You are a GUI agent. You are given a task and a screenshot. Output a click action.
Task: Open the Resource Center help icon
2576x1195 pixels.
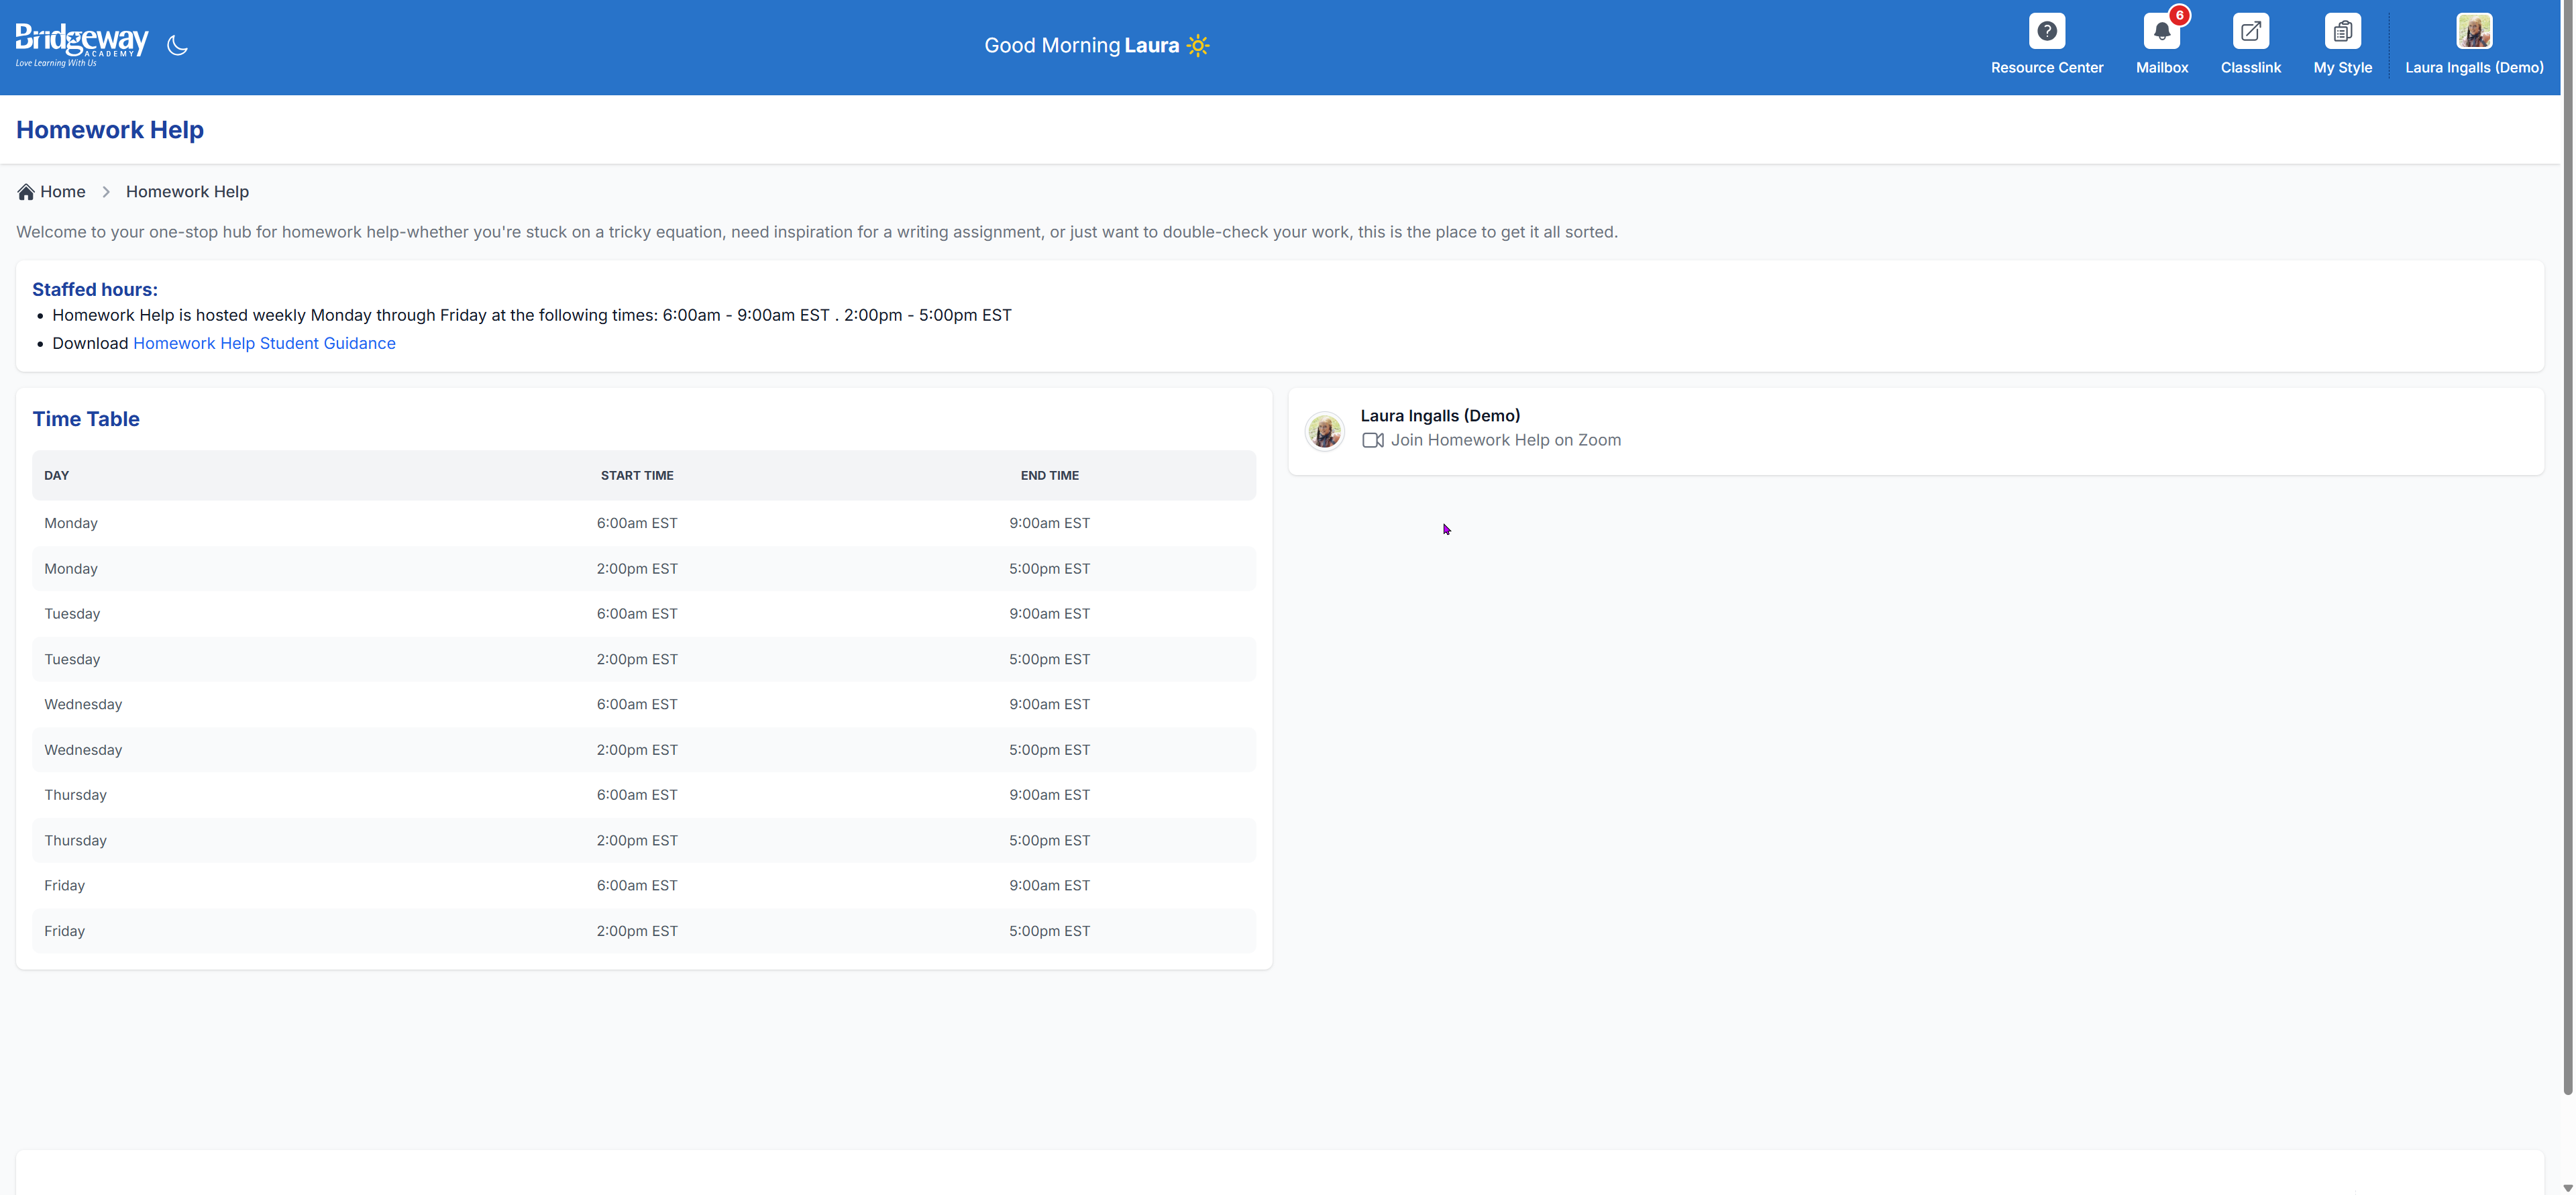tap(2046, 31)
